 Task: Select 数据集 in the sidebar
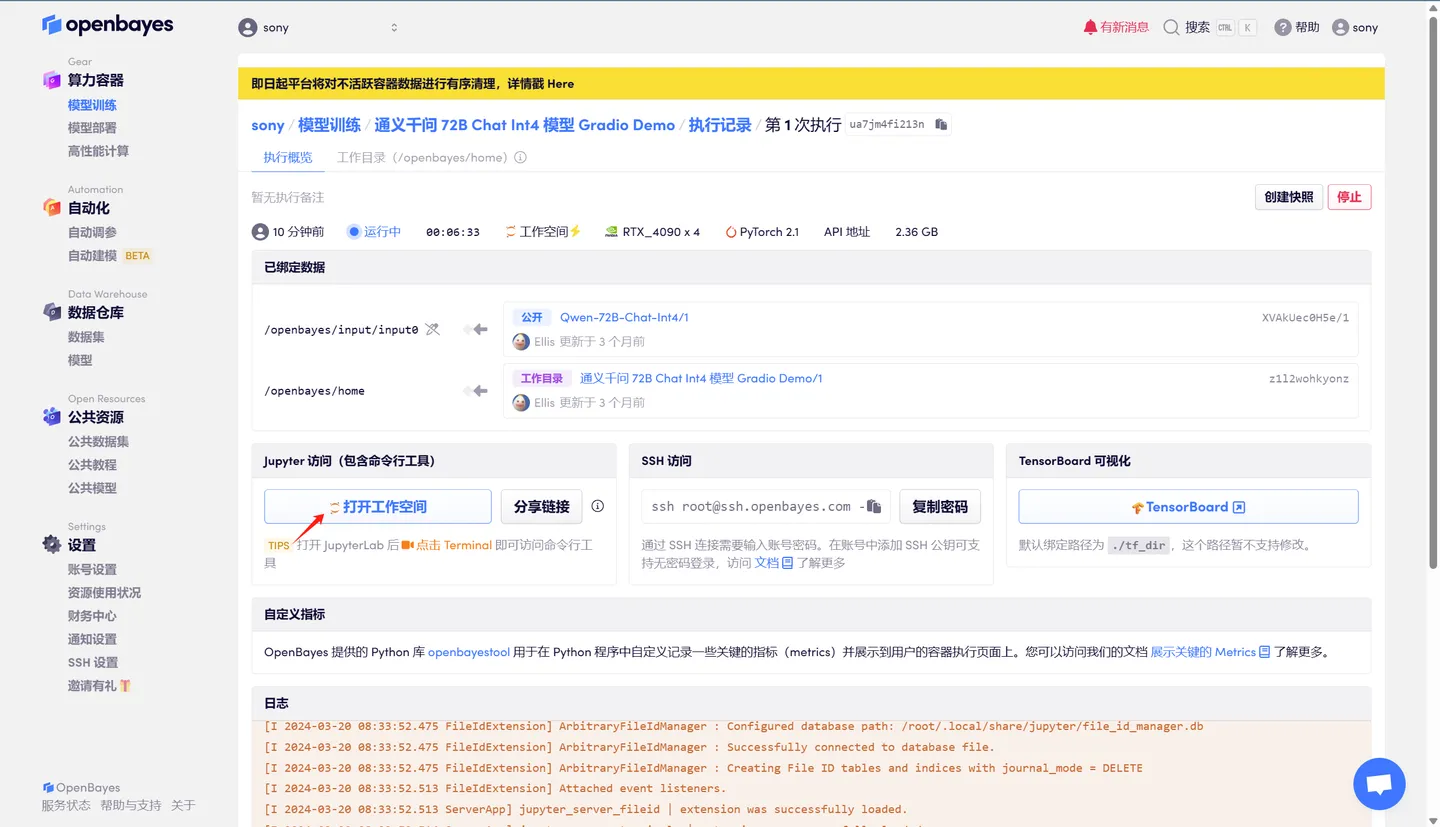(x=86, y=337)
